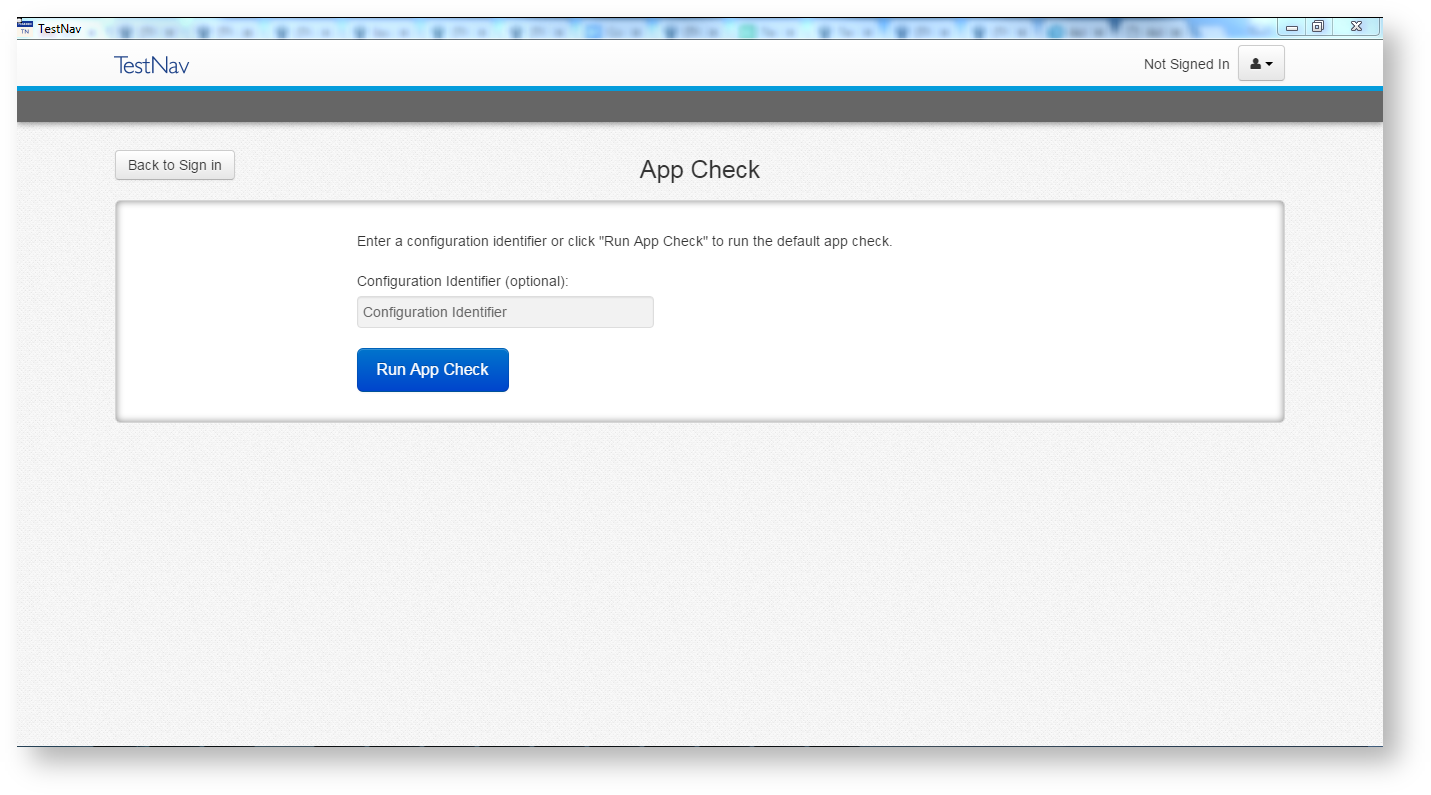Focus the Configuration Identifier input field

coord(505,312)
